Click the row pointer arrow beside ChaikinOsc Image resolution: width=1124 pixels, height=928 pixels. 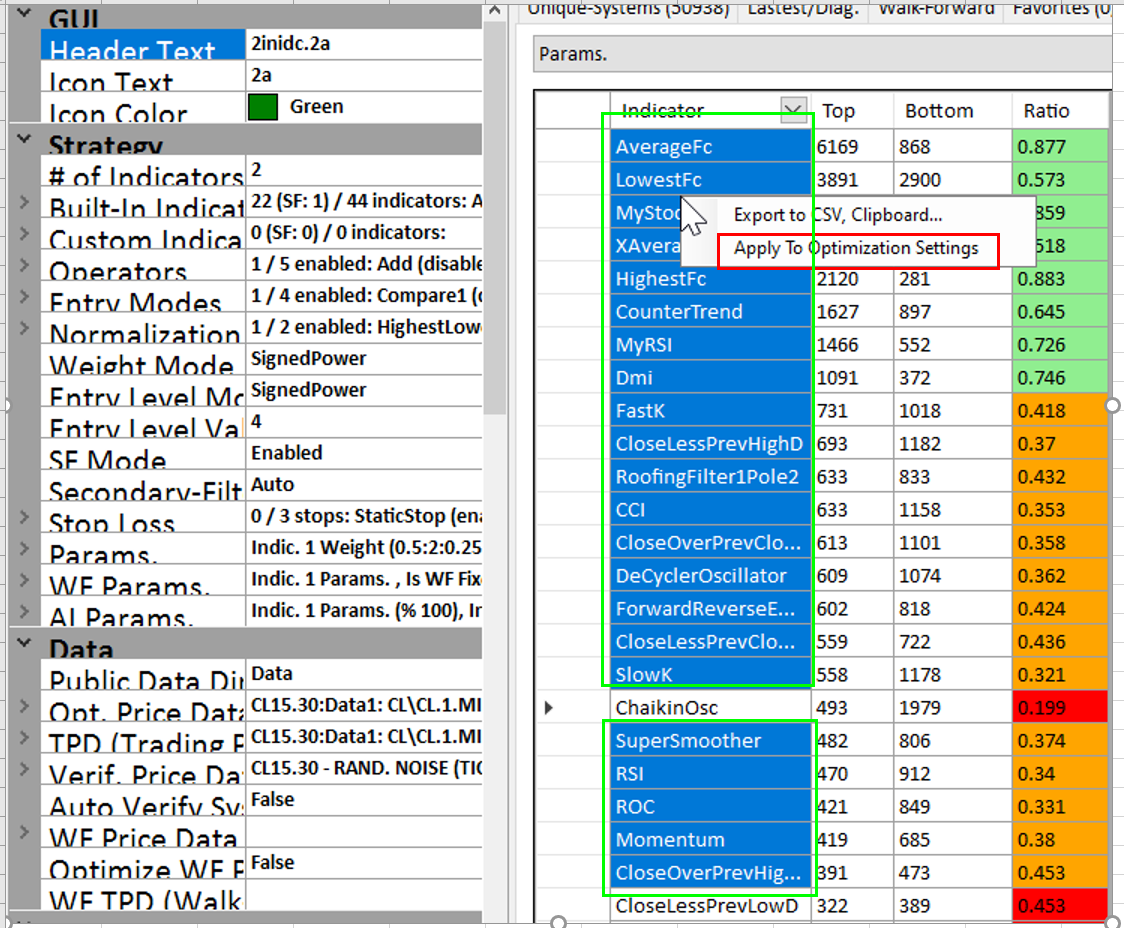[x=548, y=708]
